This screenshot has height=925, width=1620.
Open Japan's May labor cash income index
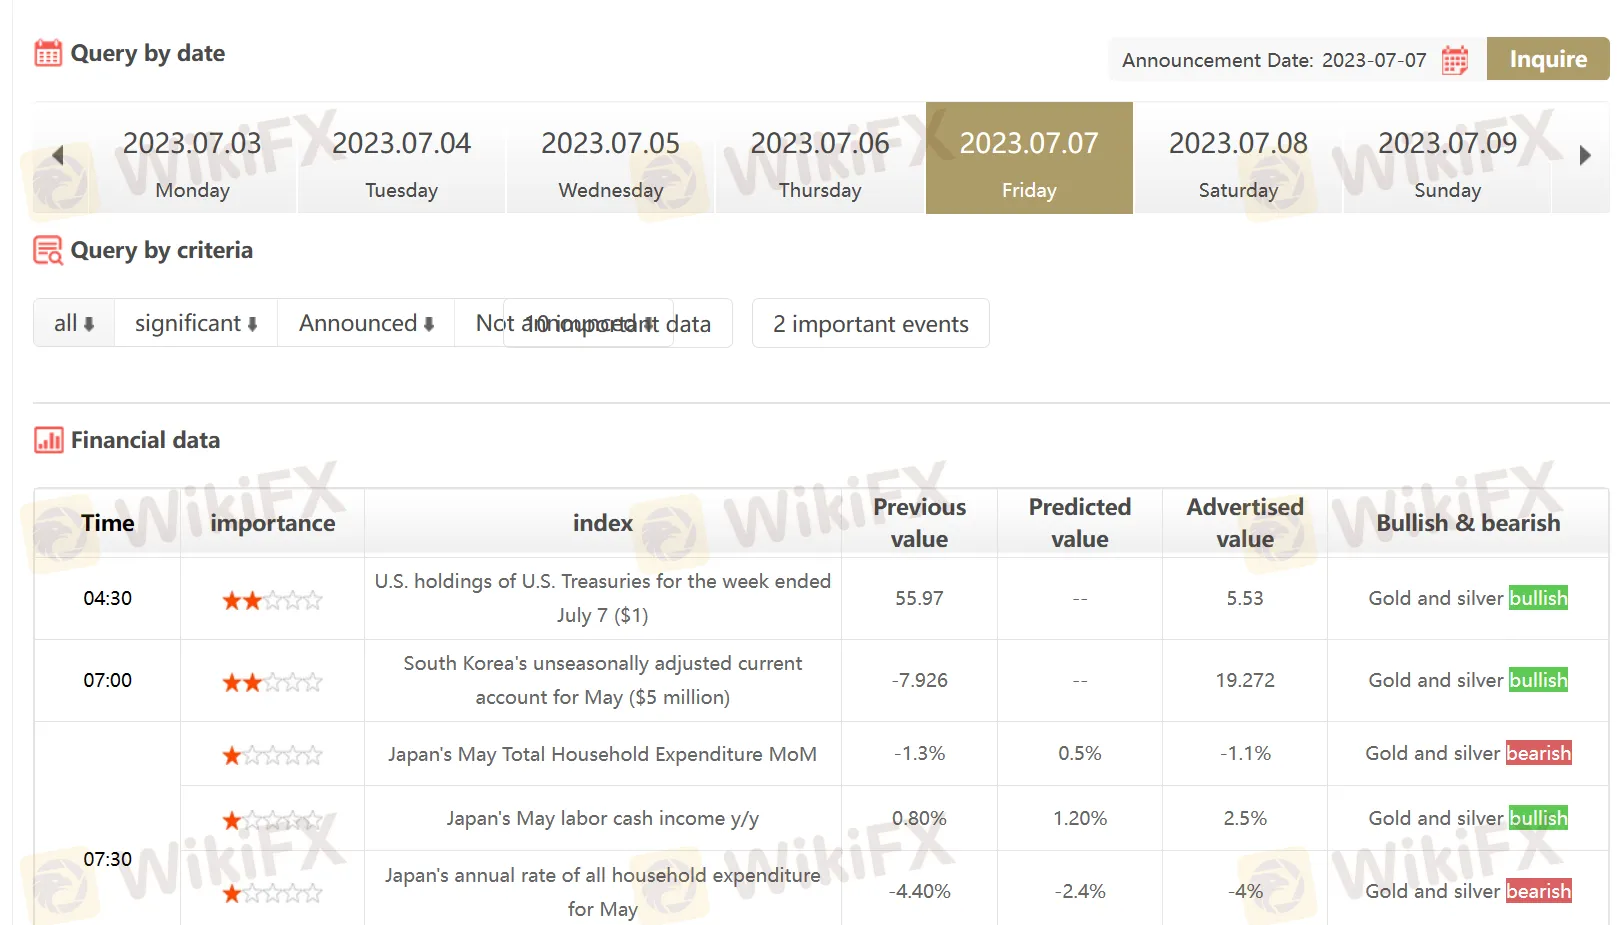click(602, 818)
